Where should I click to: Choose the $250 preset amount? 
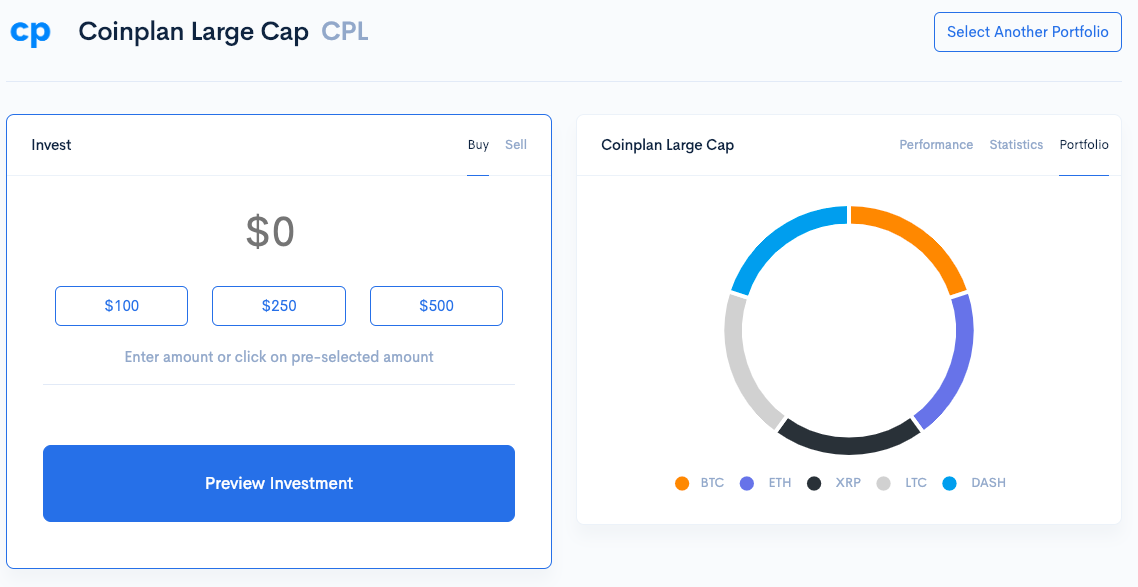(278, 306)
